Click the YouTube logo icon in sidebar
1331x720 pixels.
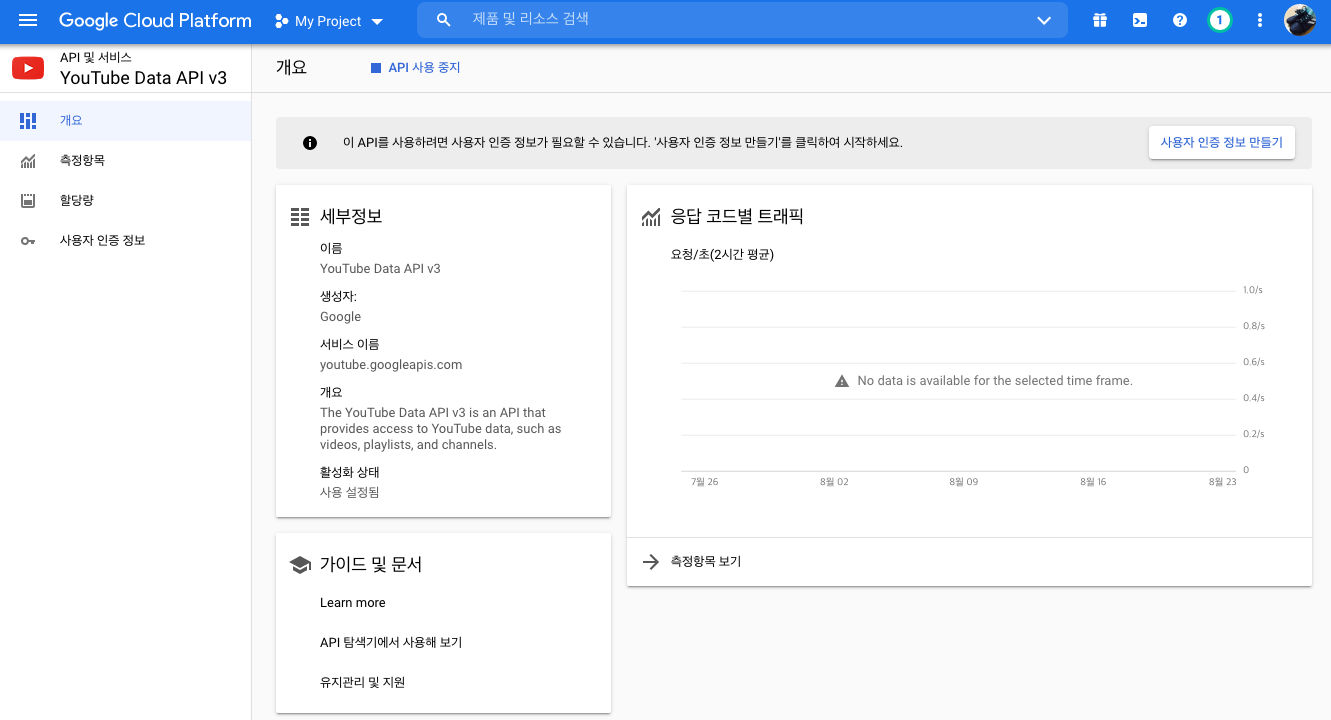[28, 68]
